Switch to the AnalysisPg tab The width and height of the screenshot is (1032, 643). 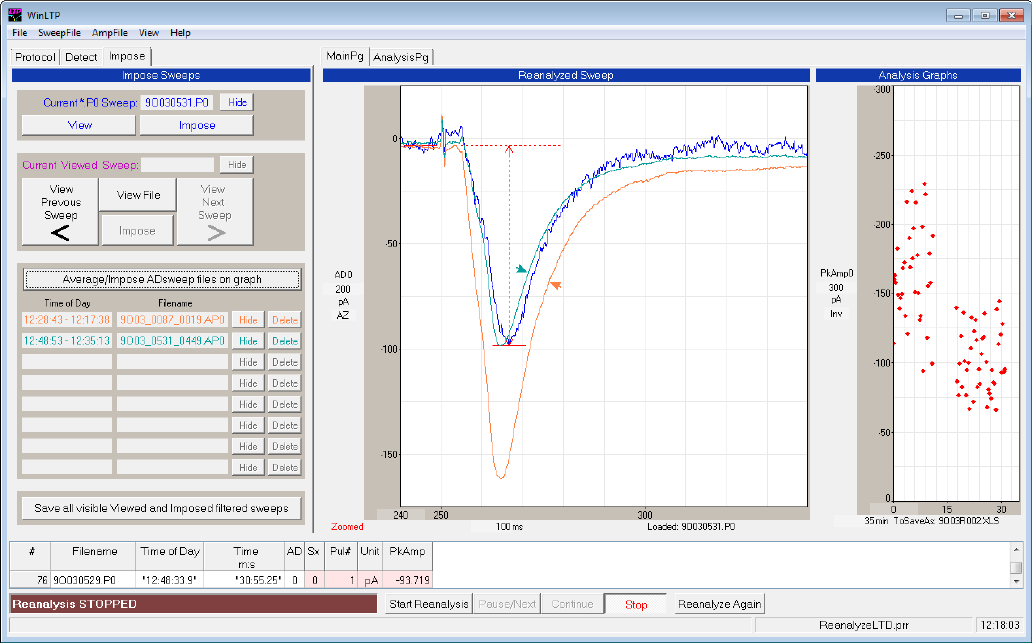tap(398, 57)
